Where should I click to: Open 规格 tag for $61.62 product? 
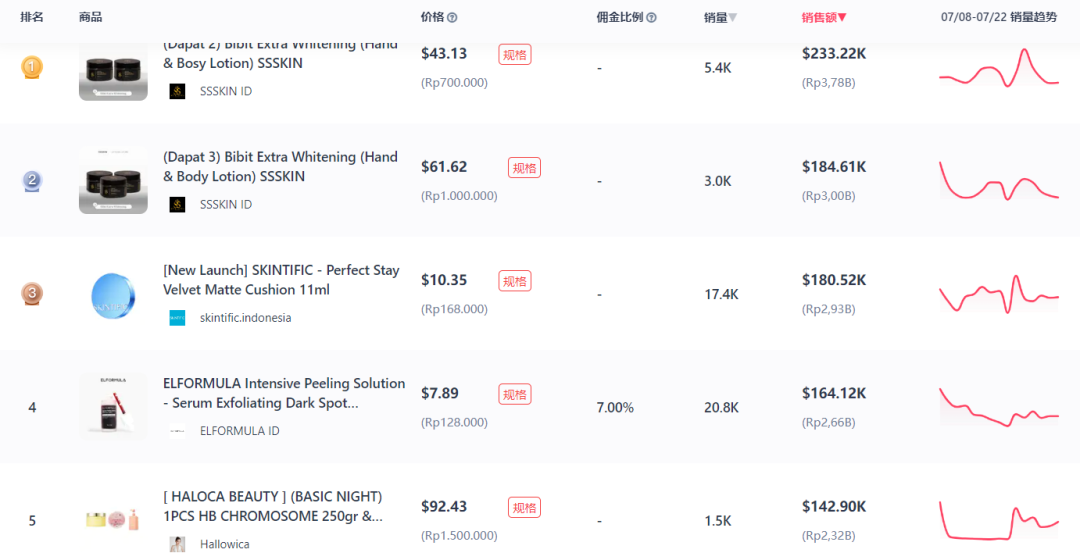click(x=524, y=167)
